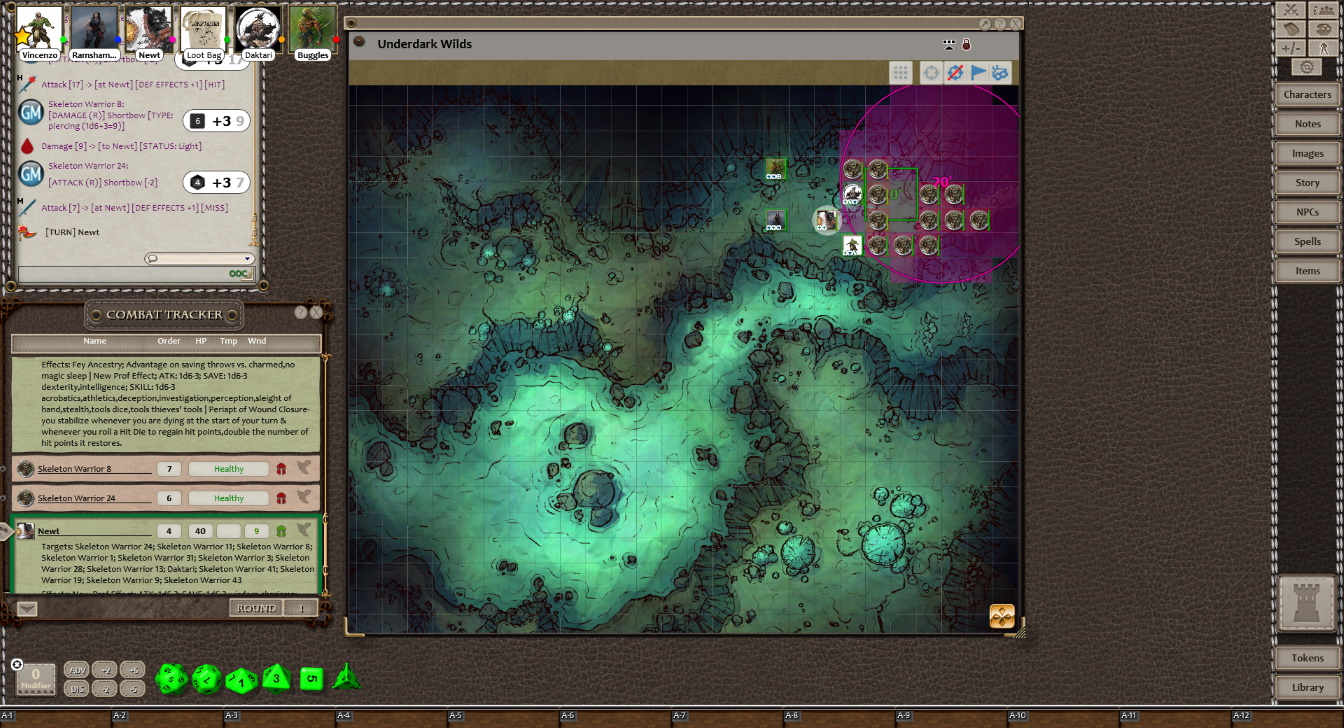Click Skeleton Warrior 8's name in the tracker
1344x728 pixels.
pyautogui.click(x=75, y=469)
